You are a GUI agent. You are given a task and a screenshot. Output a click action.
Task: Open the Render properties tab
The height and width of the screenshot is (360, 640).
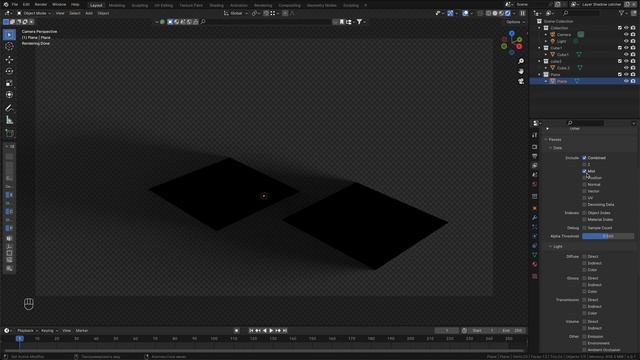click(535, 147)
